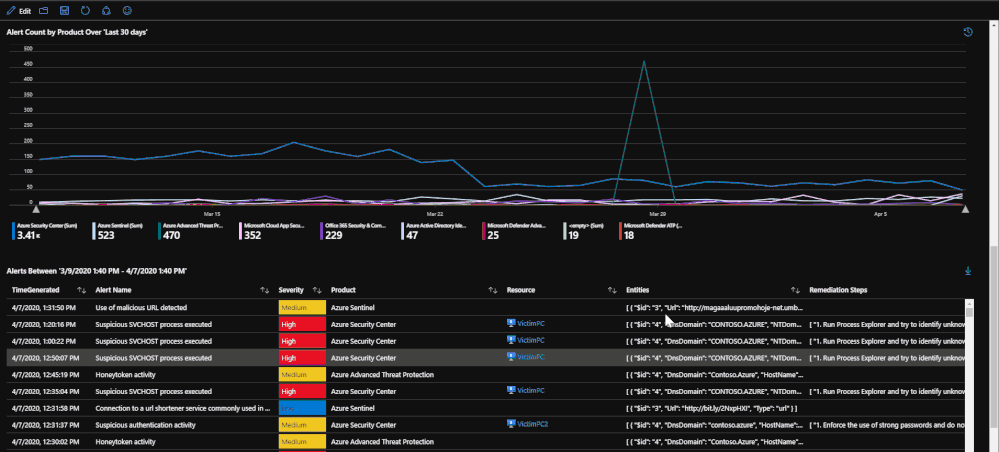Select Azure Active Directory 47 legend tile
Screen dimensions: 999x452
pos(436,231)
